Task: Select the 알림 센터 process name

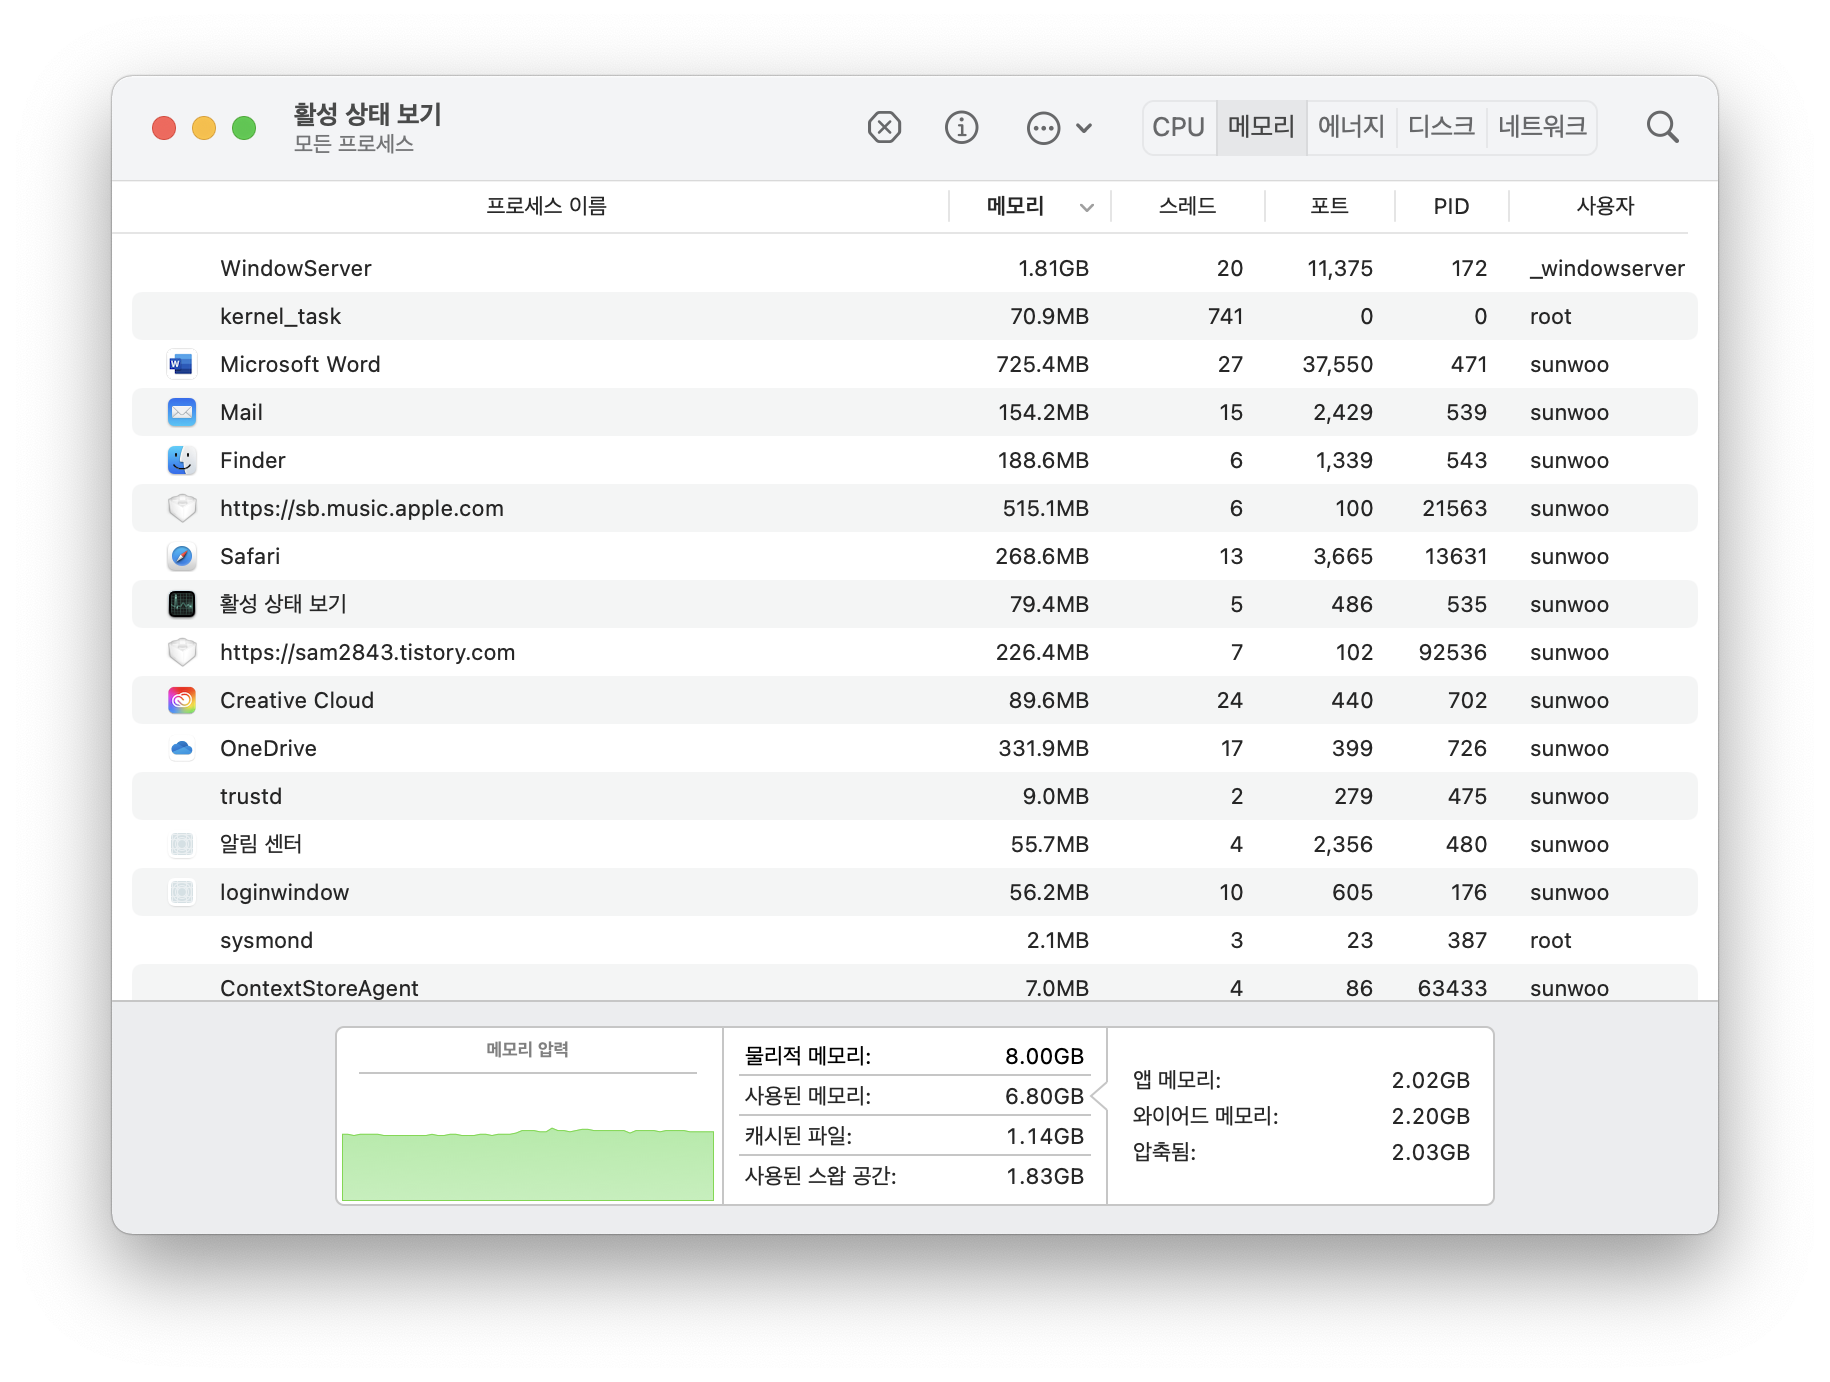Action: [261, 844]
